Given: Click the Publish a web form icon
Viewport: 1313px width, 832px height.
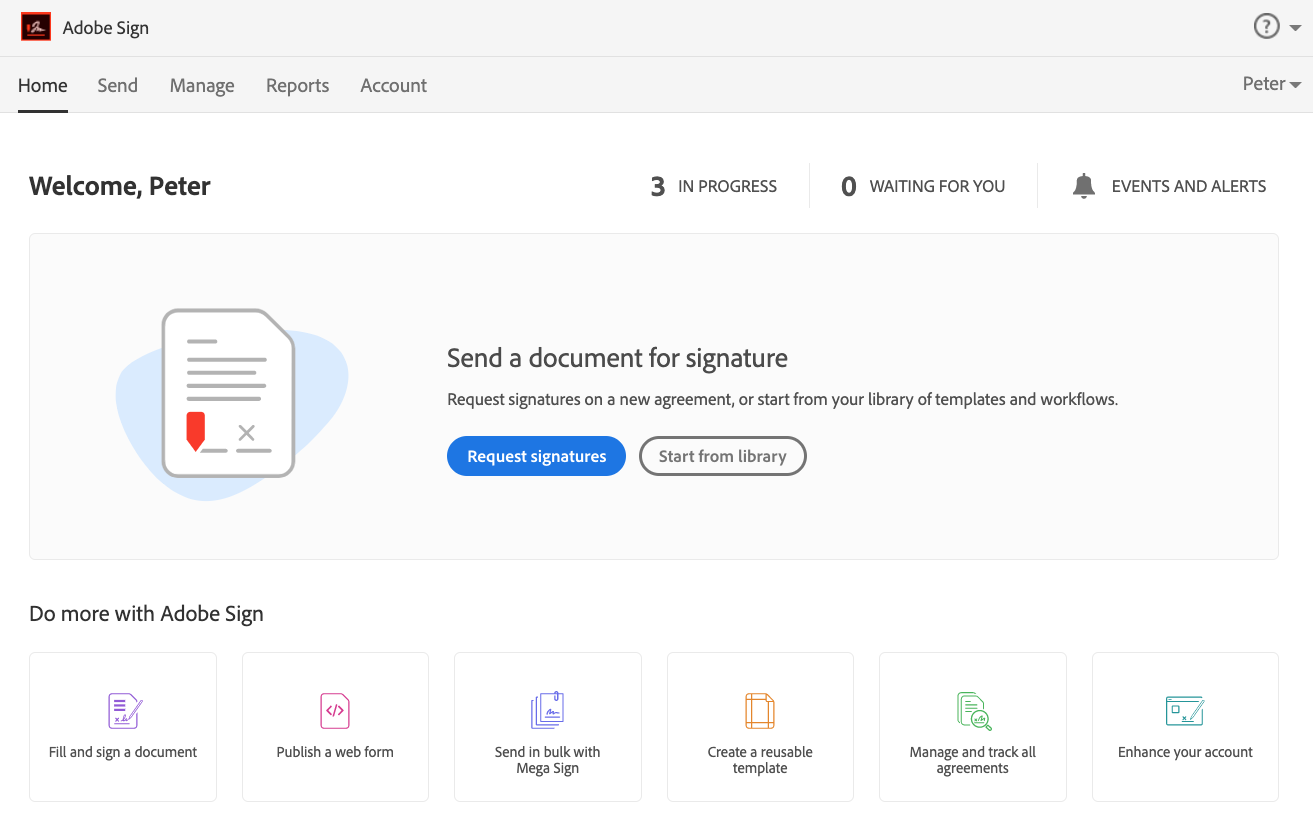Looking at the screenshot, I should (x=335, y=711).
